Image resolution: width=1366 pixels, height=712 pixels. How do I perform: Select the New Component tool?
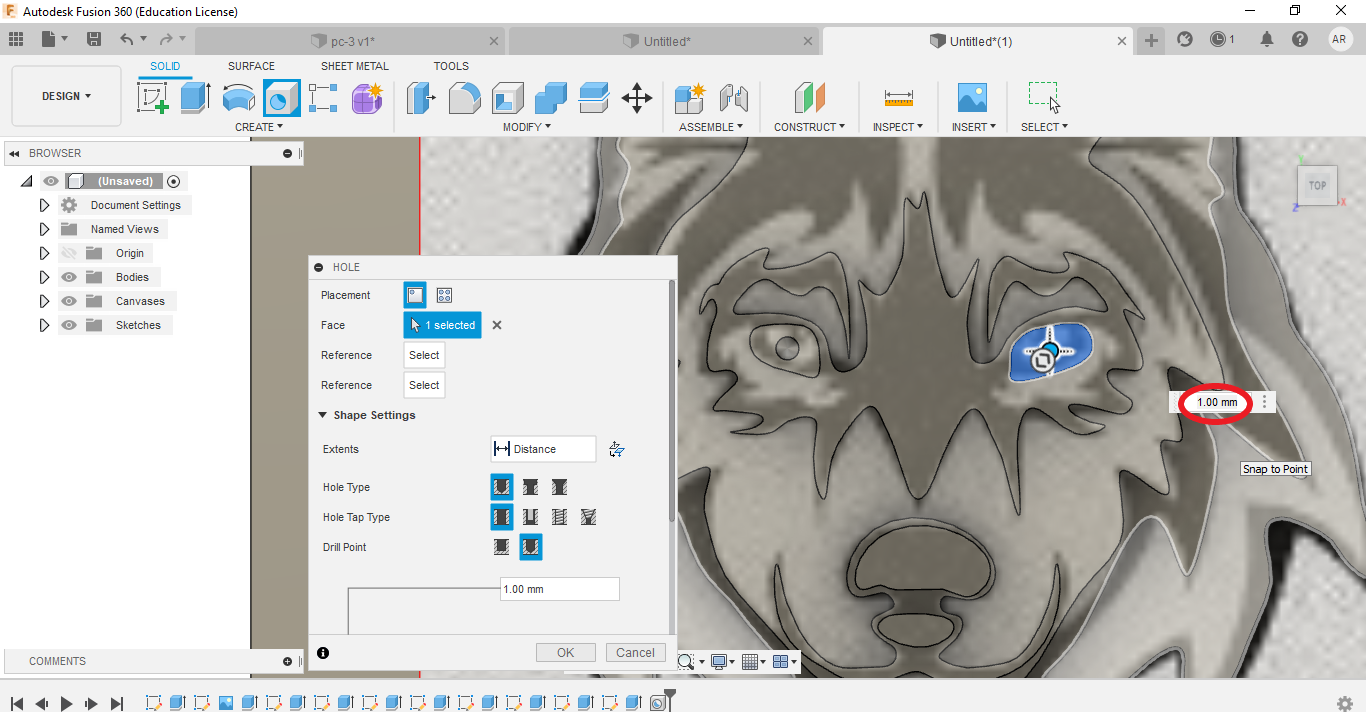[690, 98]
